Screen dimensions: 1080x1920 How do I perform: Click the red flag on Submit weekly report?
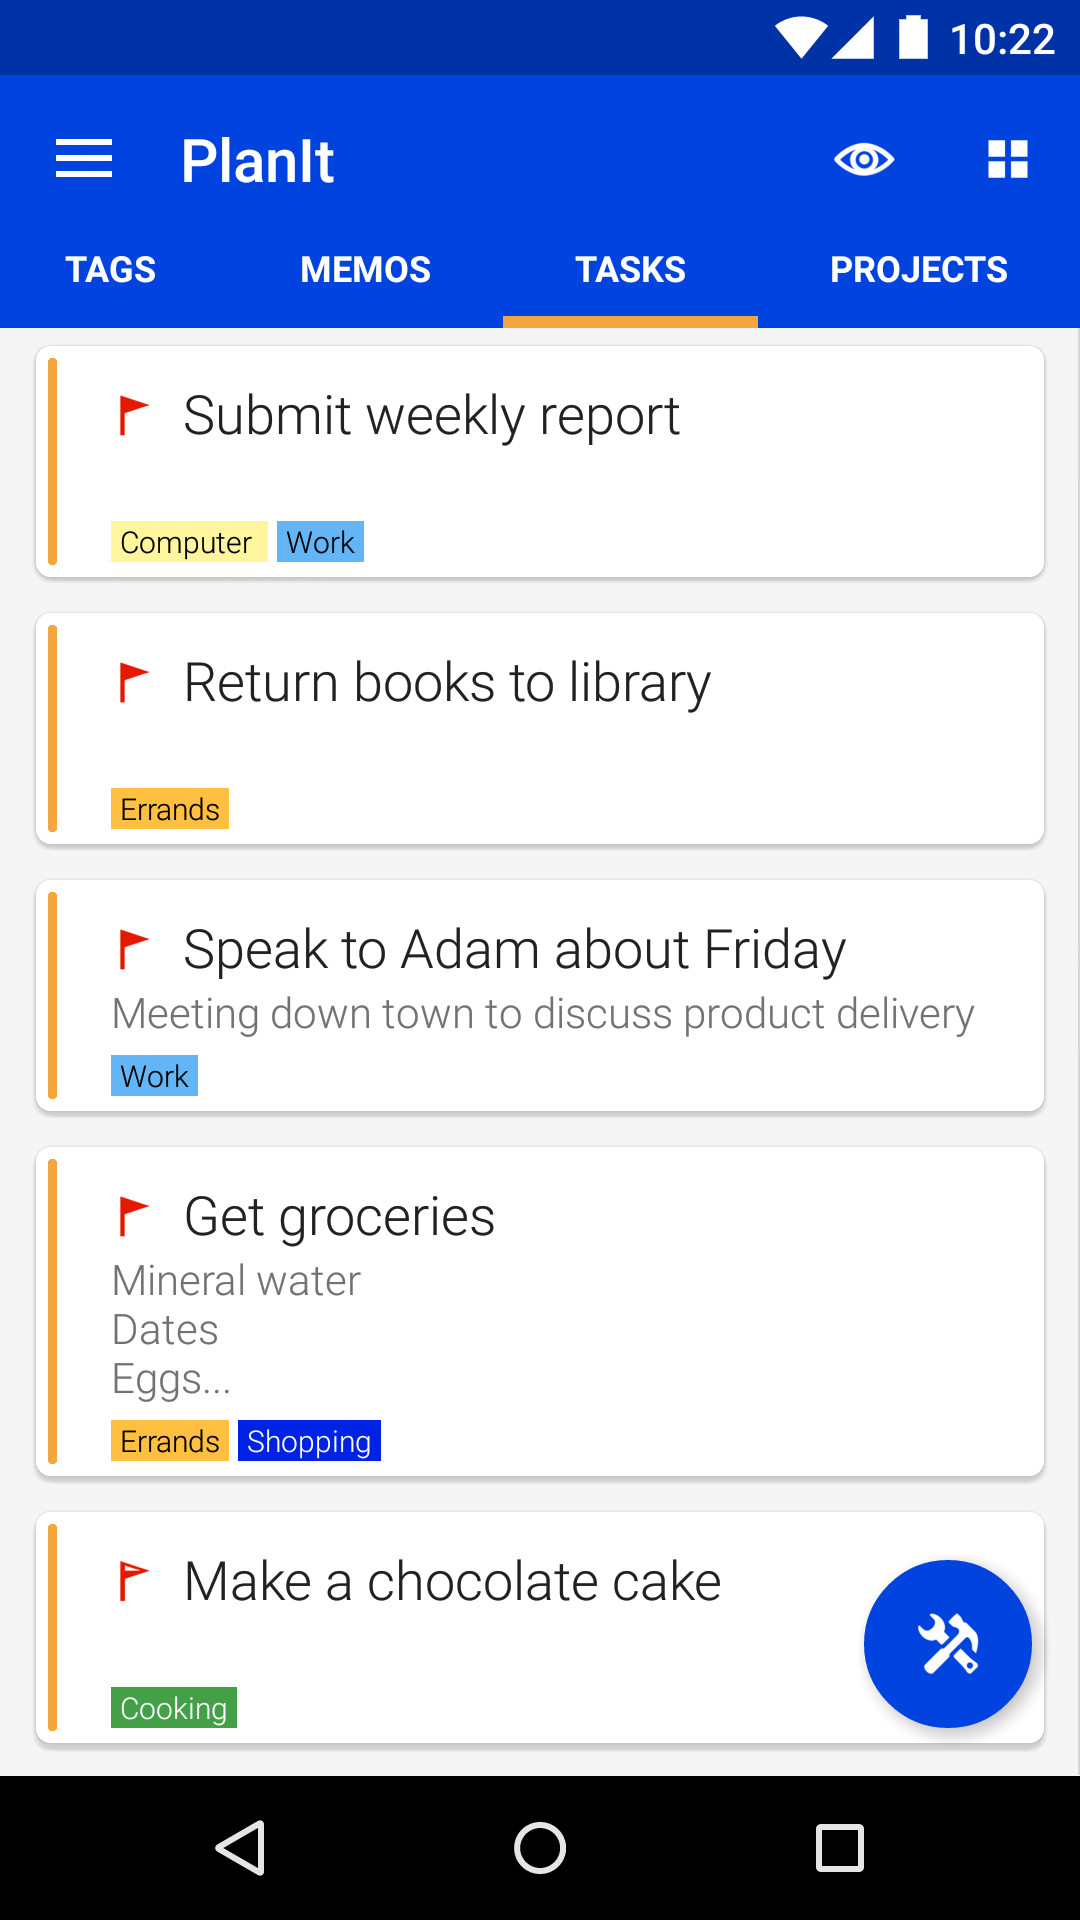coord(133,415)
